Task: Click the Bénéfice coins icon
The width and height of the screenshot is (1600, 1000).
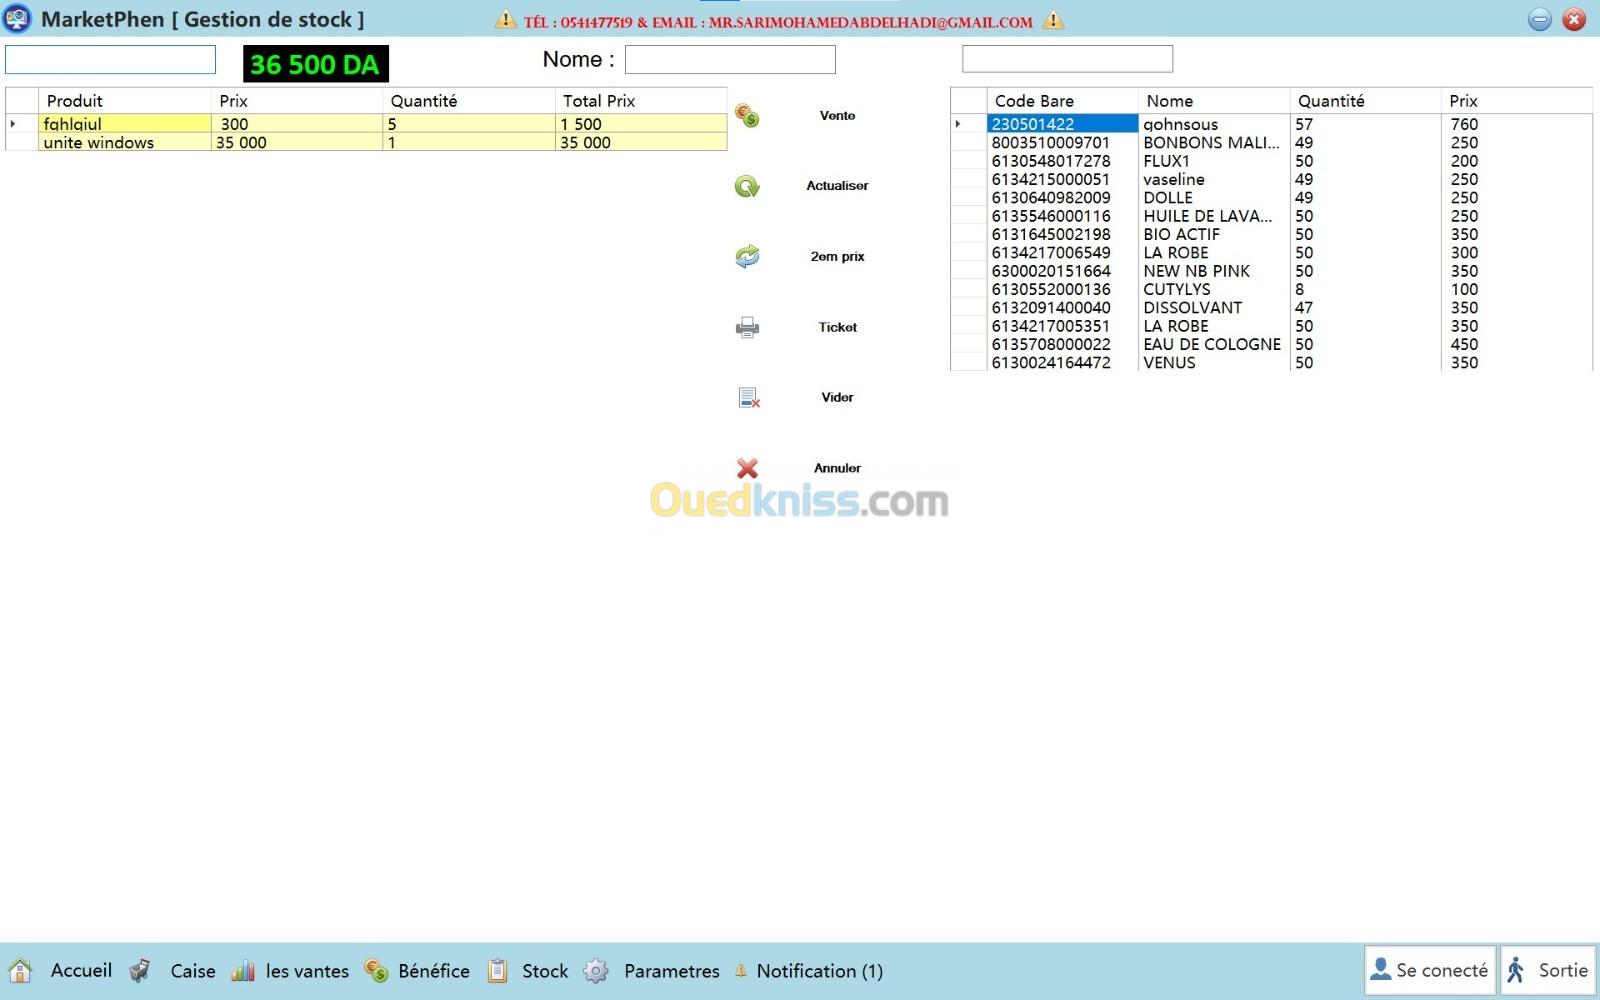Action: point(376,971)
